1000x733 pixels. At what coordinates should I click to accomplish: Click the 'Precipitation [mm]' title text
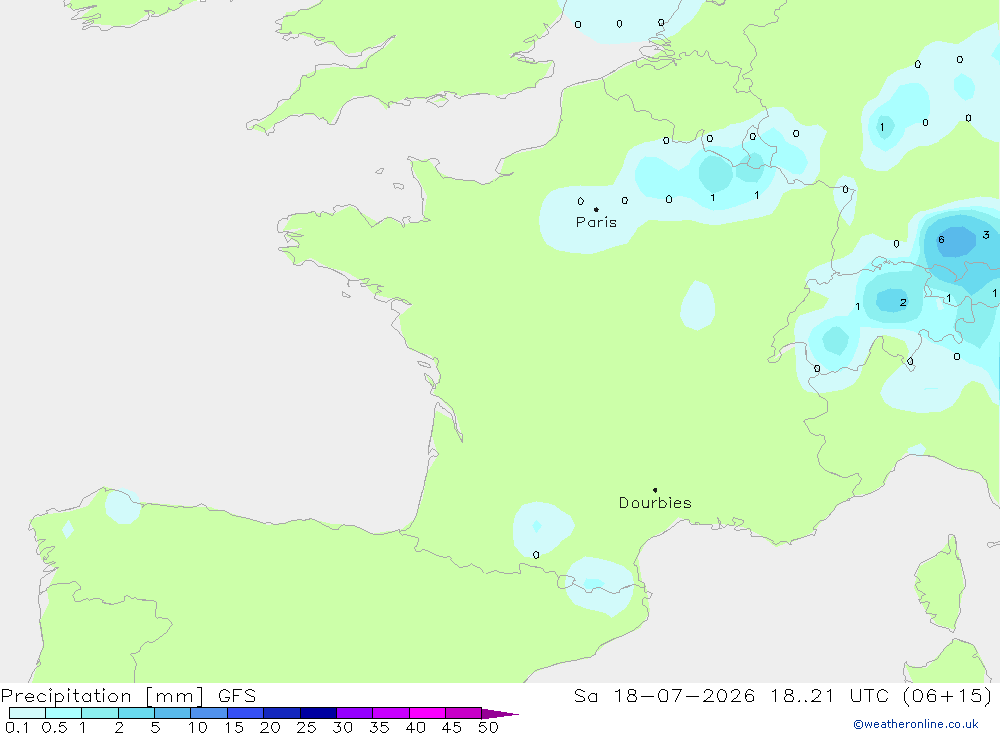(x=103, y=696)
